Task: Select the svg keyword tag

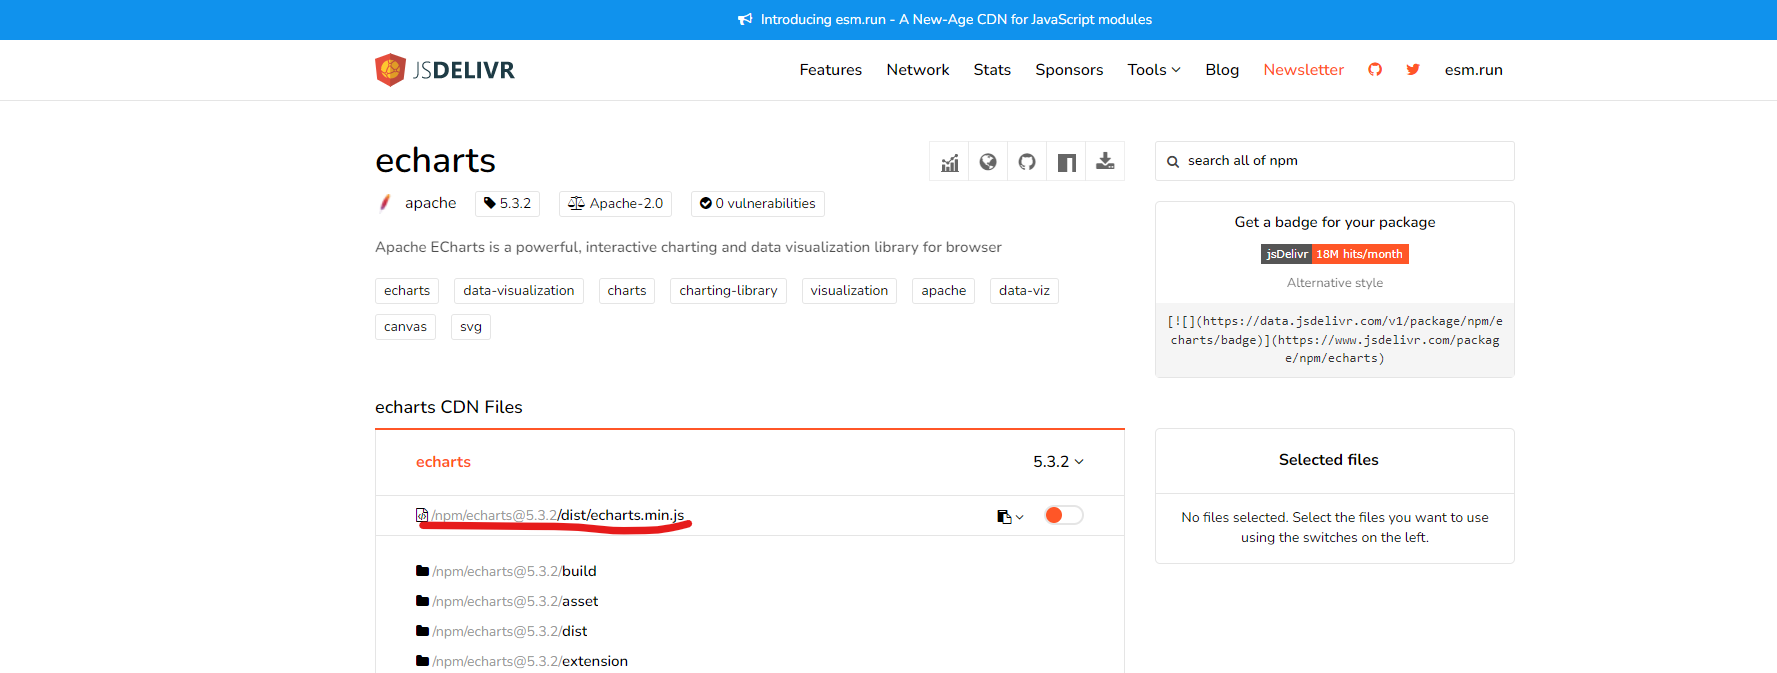Action: tap(471, 327)
